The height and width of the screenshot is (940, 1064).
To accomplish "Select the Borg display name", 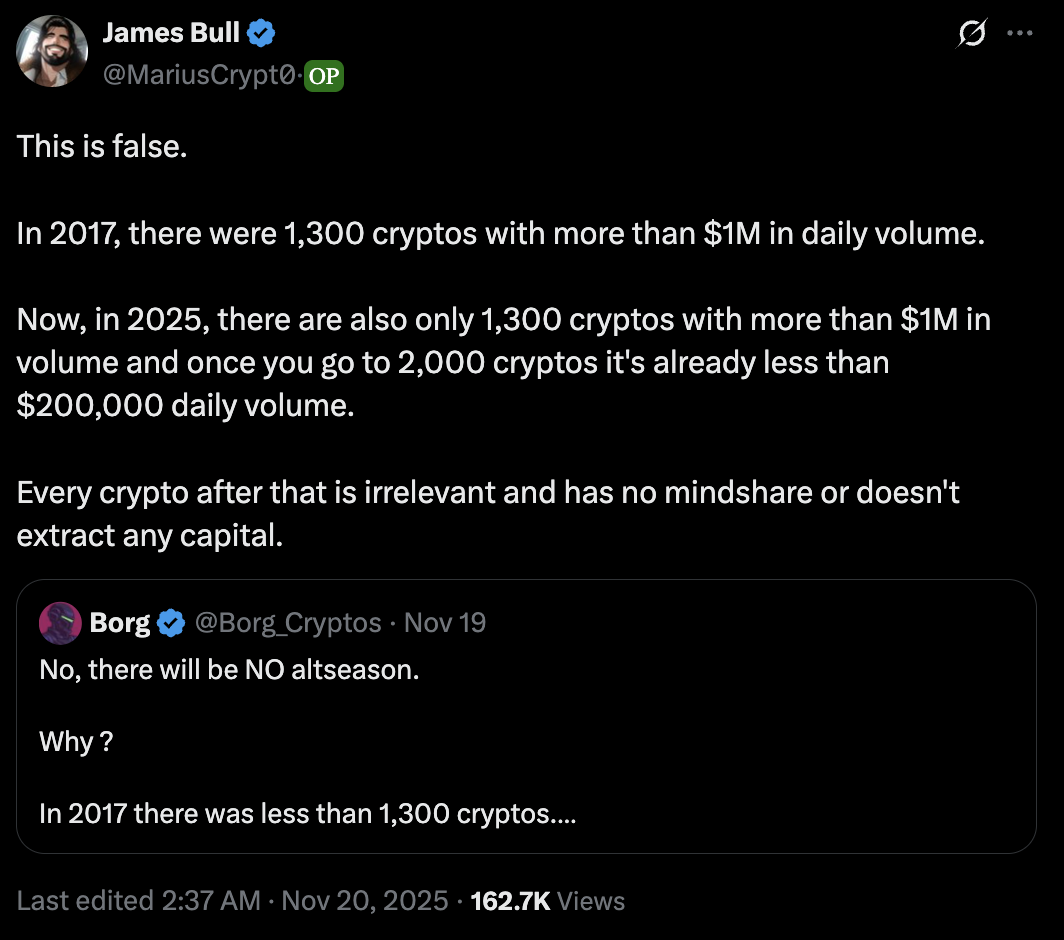I will (x=119, y=622).
